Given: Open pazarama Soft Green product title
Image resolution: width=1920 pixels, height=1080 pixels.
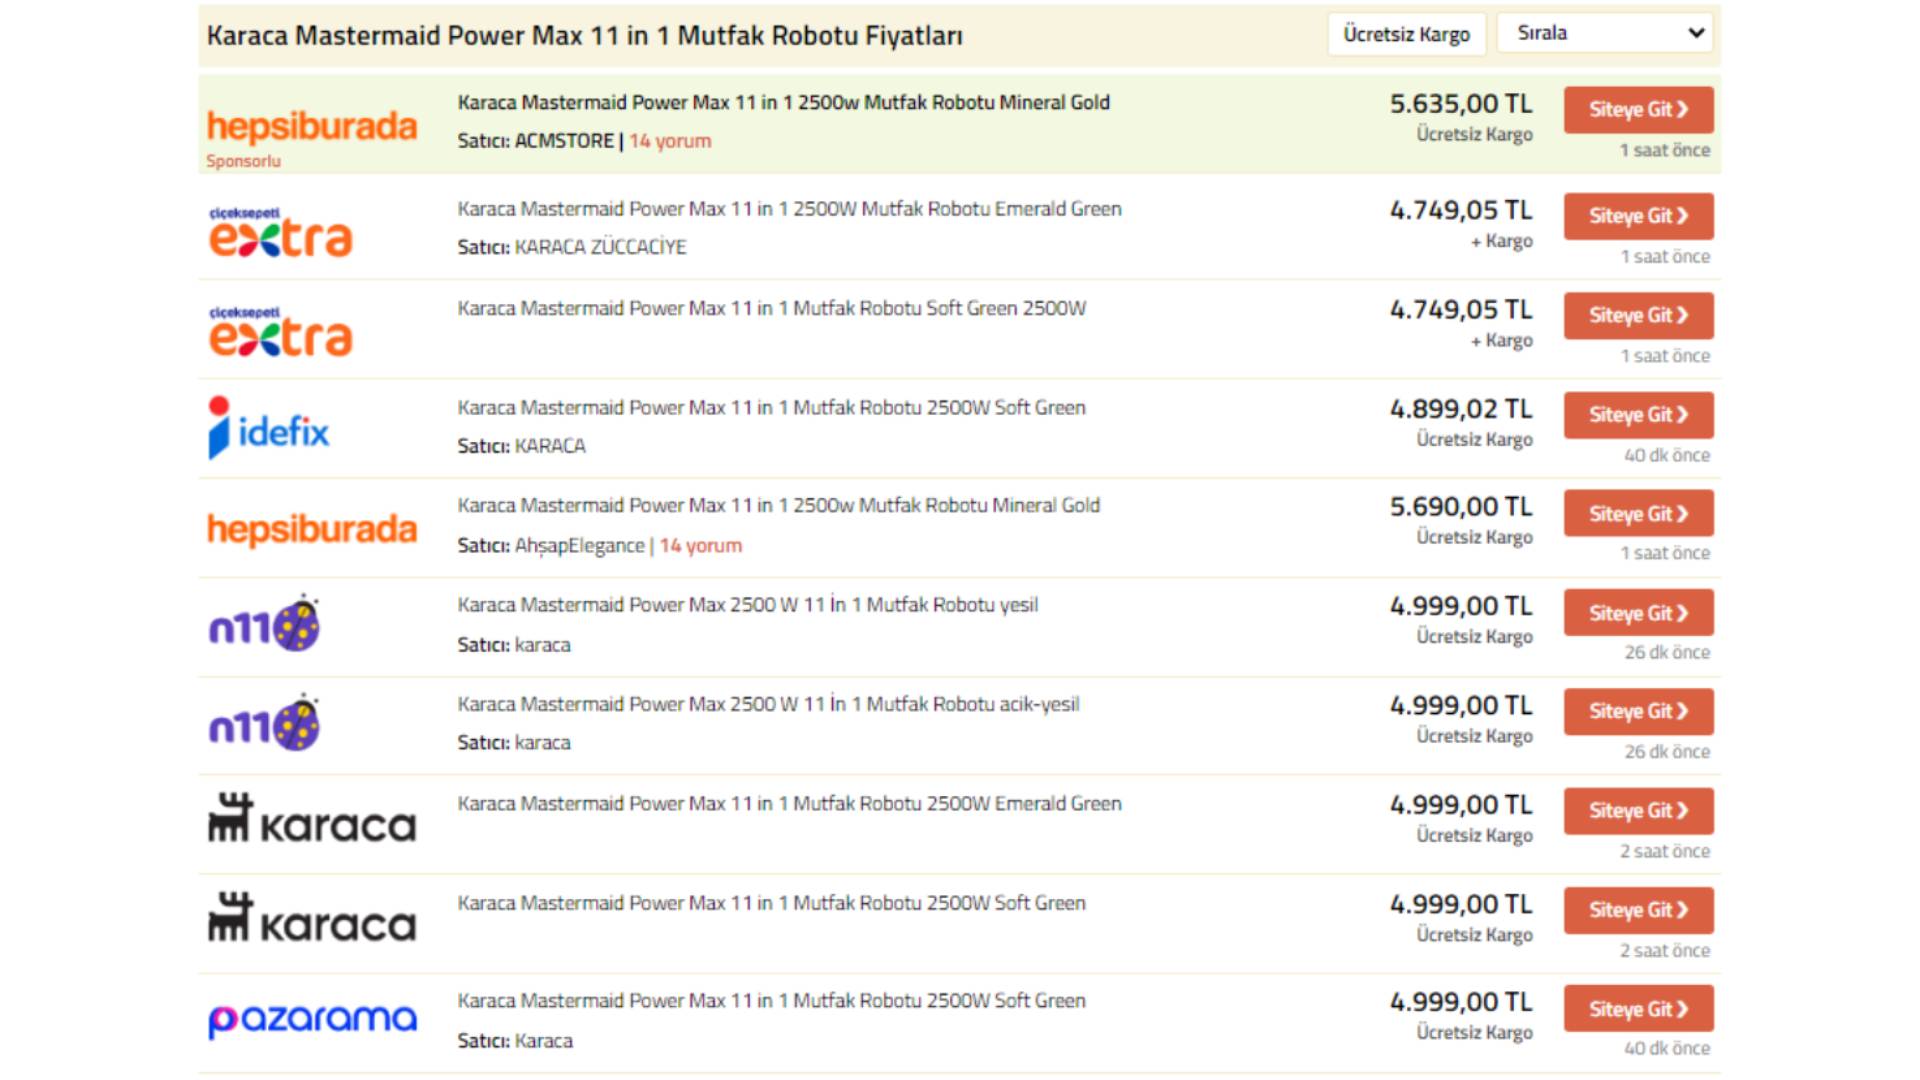Looking at the screenshot, I should pos(772,1001).
